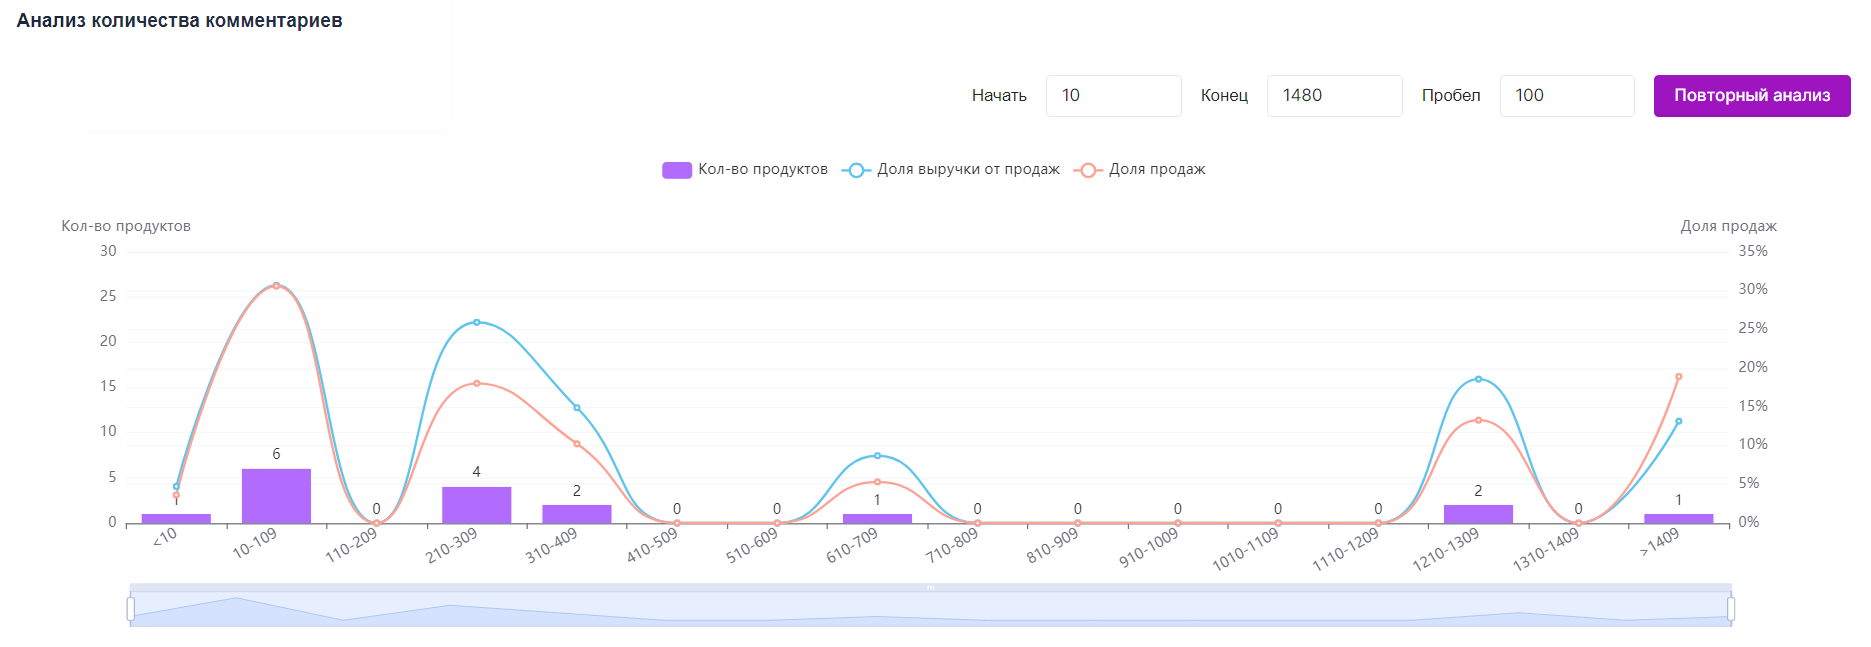
Task: Select the 'Пробел' interval input box
Action: [x=1566, y=96]
